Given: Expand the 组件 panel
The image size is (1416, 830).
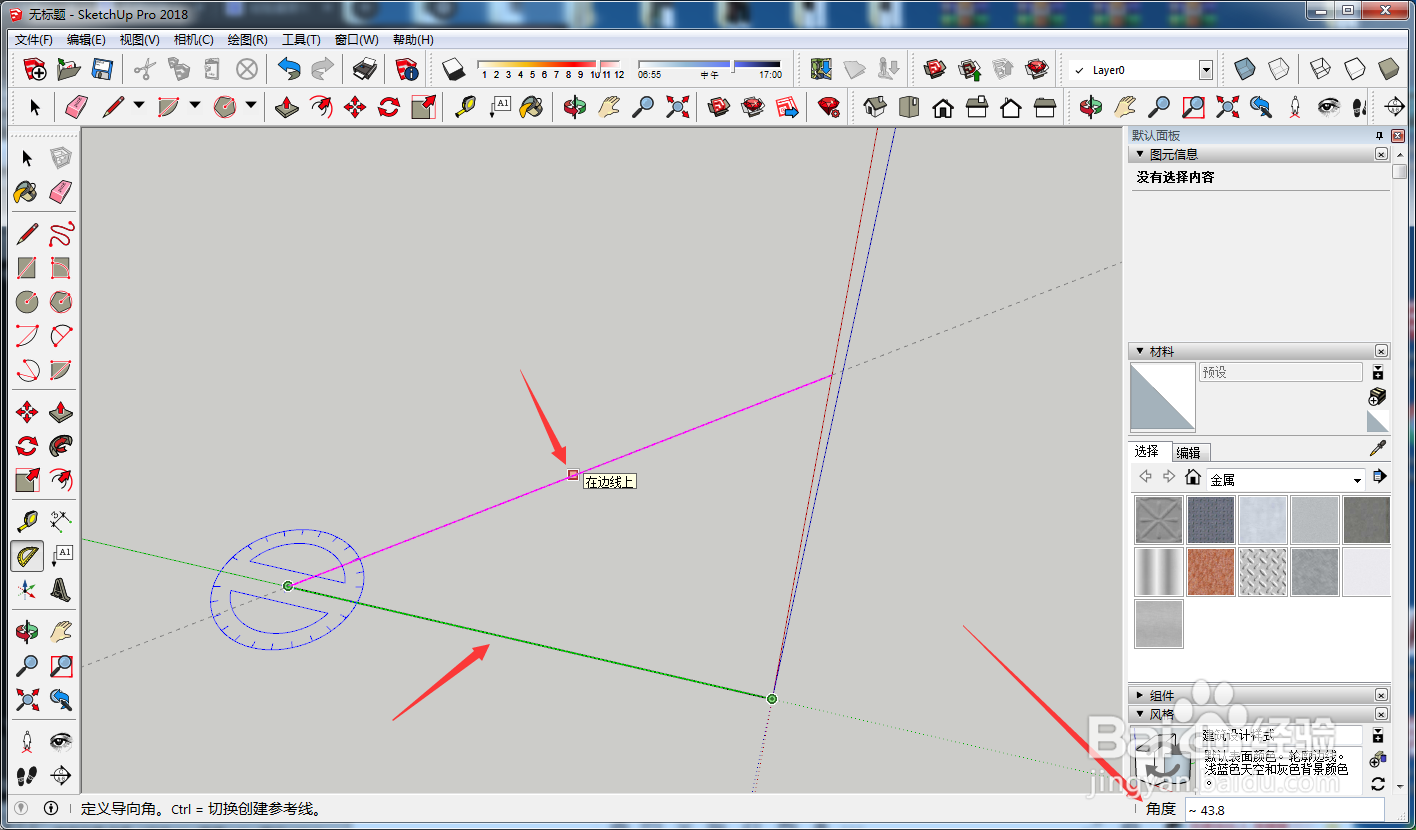Looking at the screenshot, I should [x=1139, y=694].
